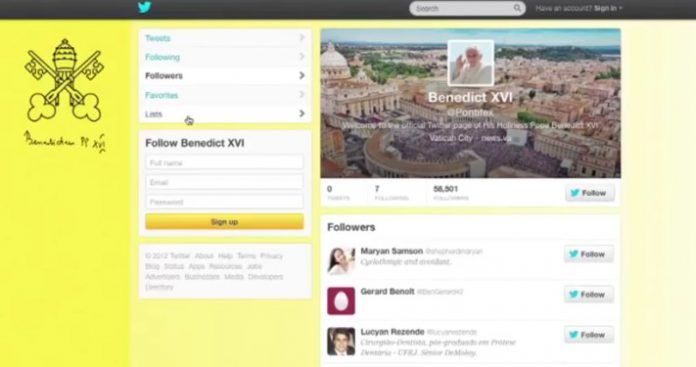The width and height of the screenshot is (696, 367).
Task: Click the Email input field
Action: tap(225, 182)
